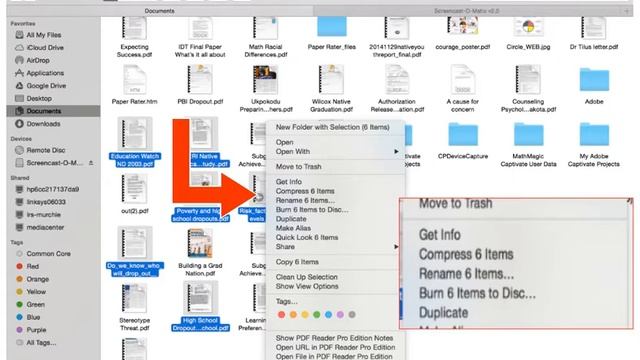This screenshot has height=360, width=640.
Task: Select Remote Disc device
Action: pos(46,150)
